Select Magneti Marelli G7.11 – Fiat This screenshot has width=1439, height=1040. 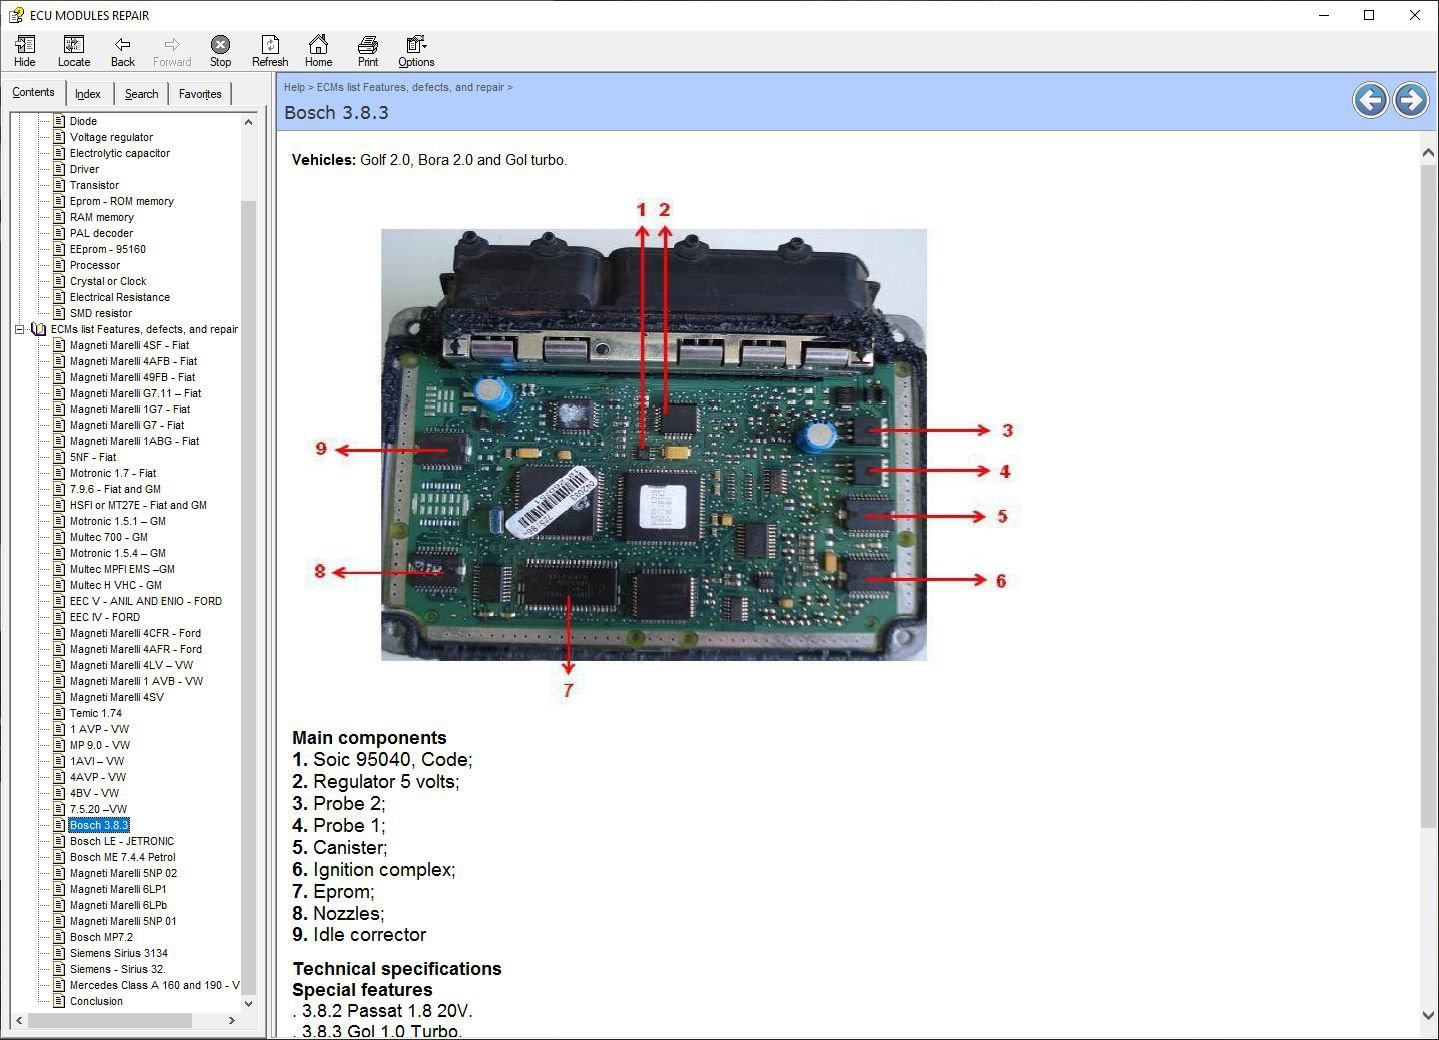(x=135, y=393)
